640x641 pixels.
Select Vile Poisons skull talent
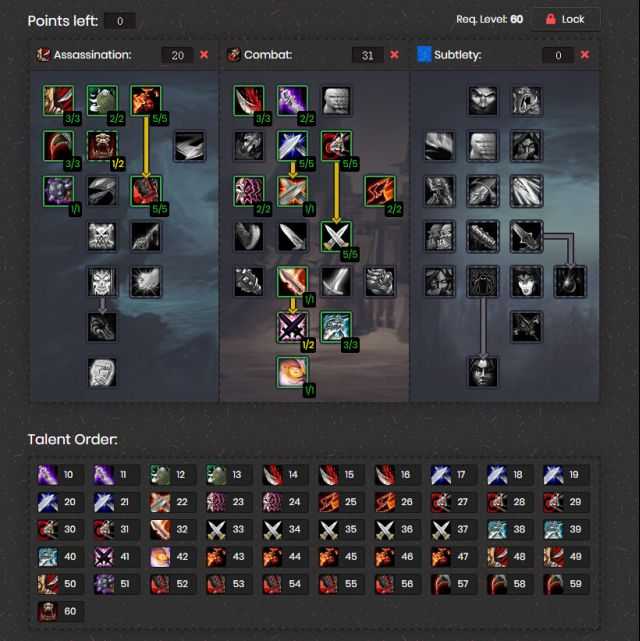(x=102, y=237)
